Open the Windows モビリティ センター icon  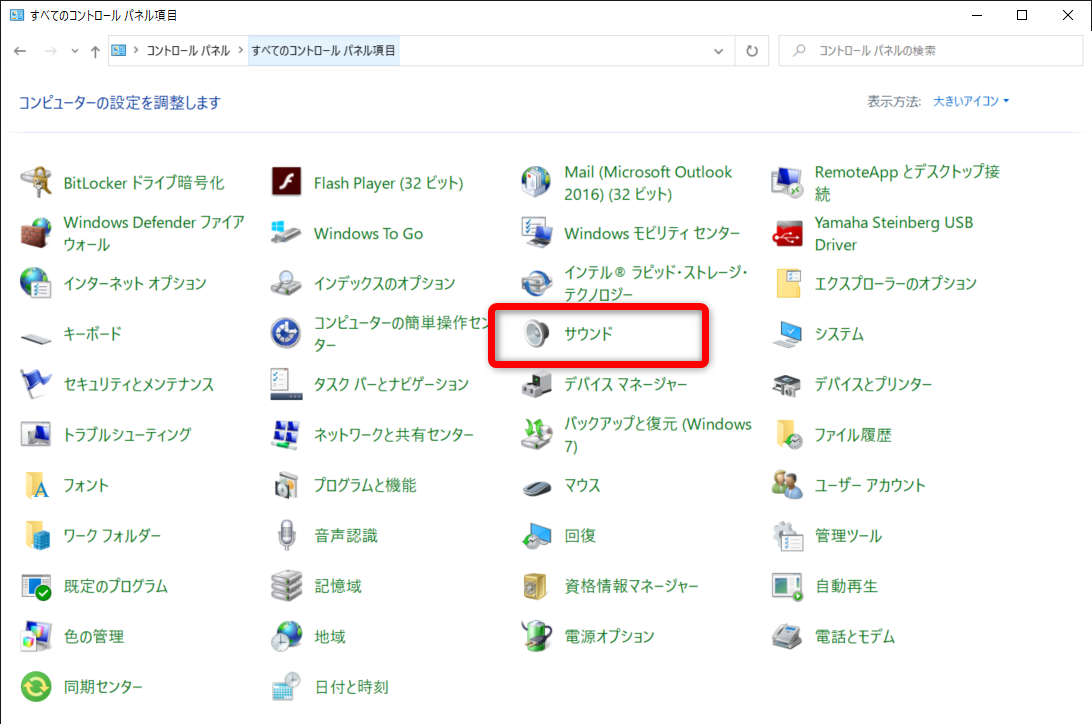(536, 233)
